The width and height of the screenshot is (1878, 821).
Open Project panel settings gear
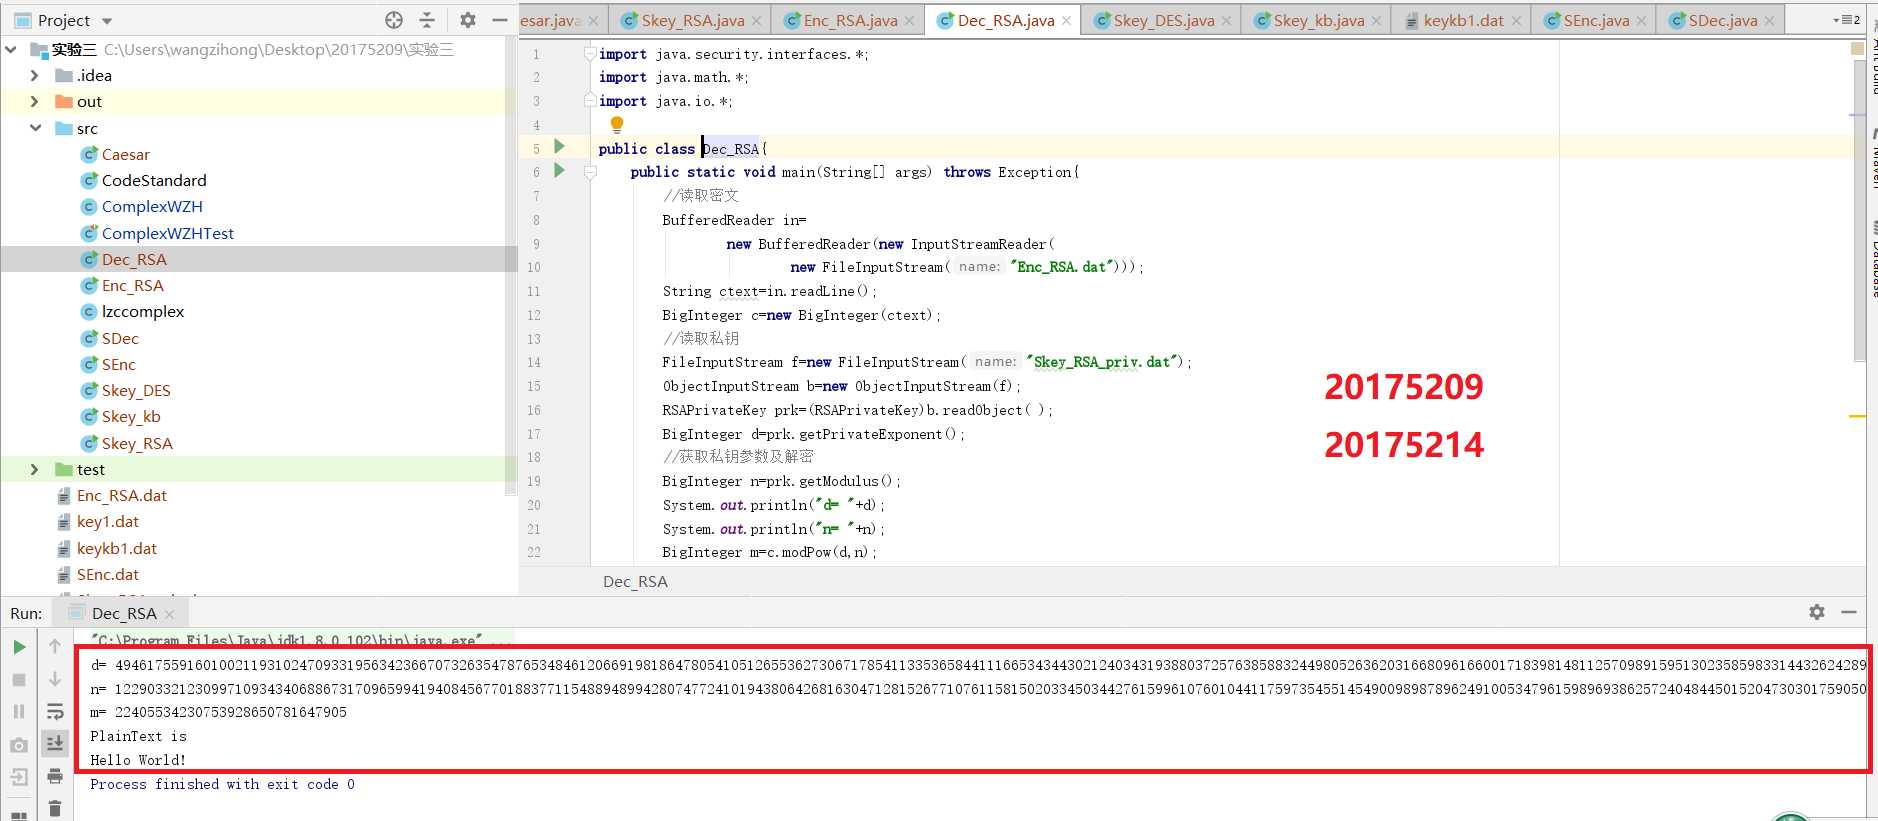point(468,20)
